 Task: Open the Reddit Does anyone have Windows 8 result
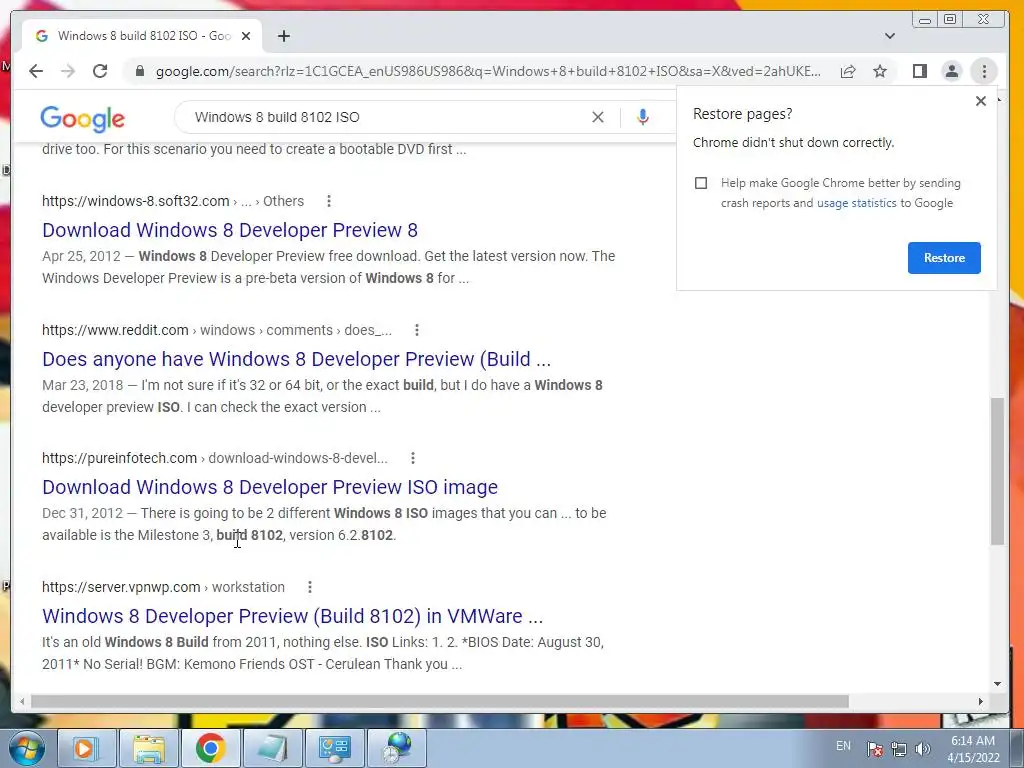click(x=296, y=359)
